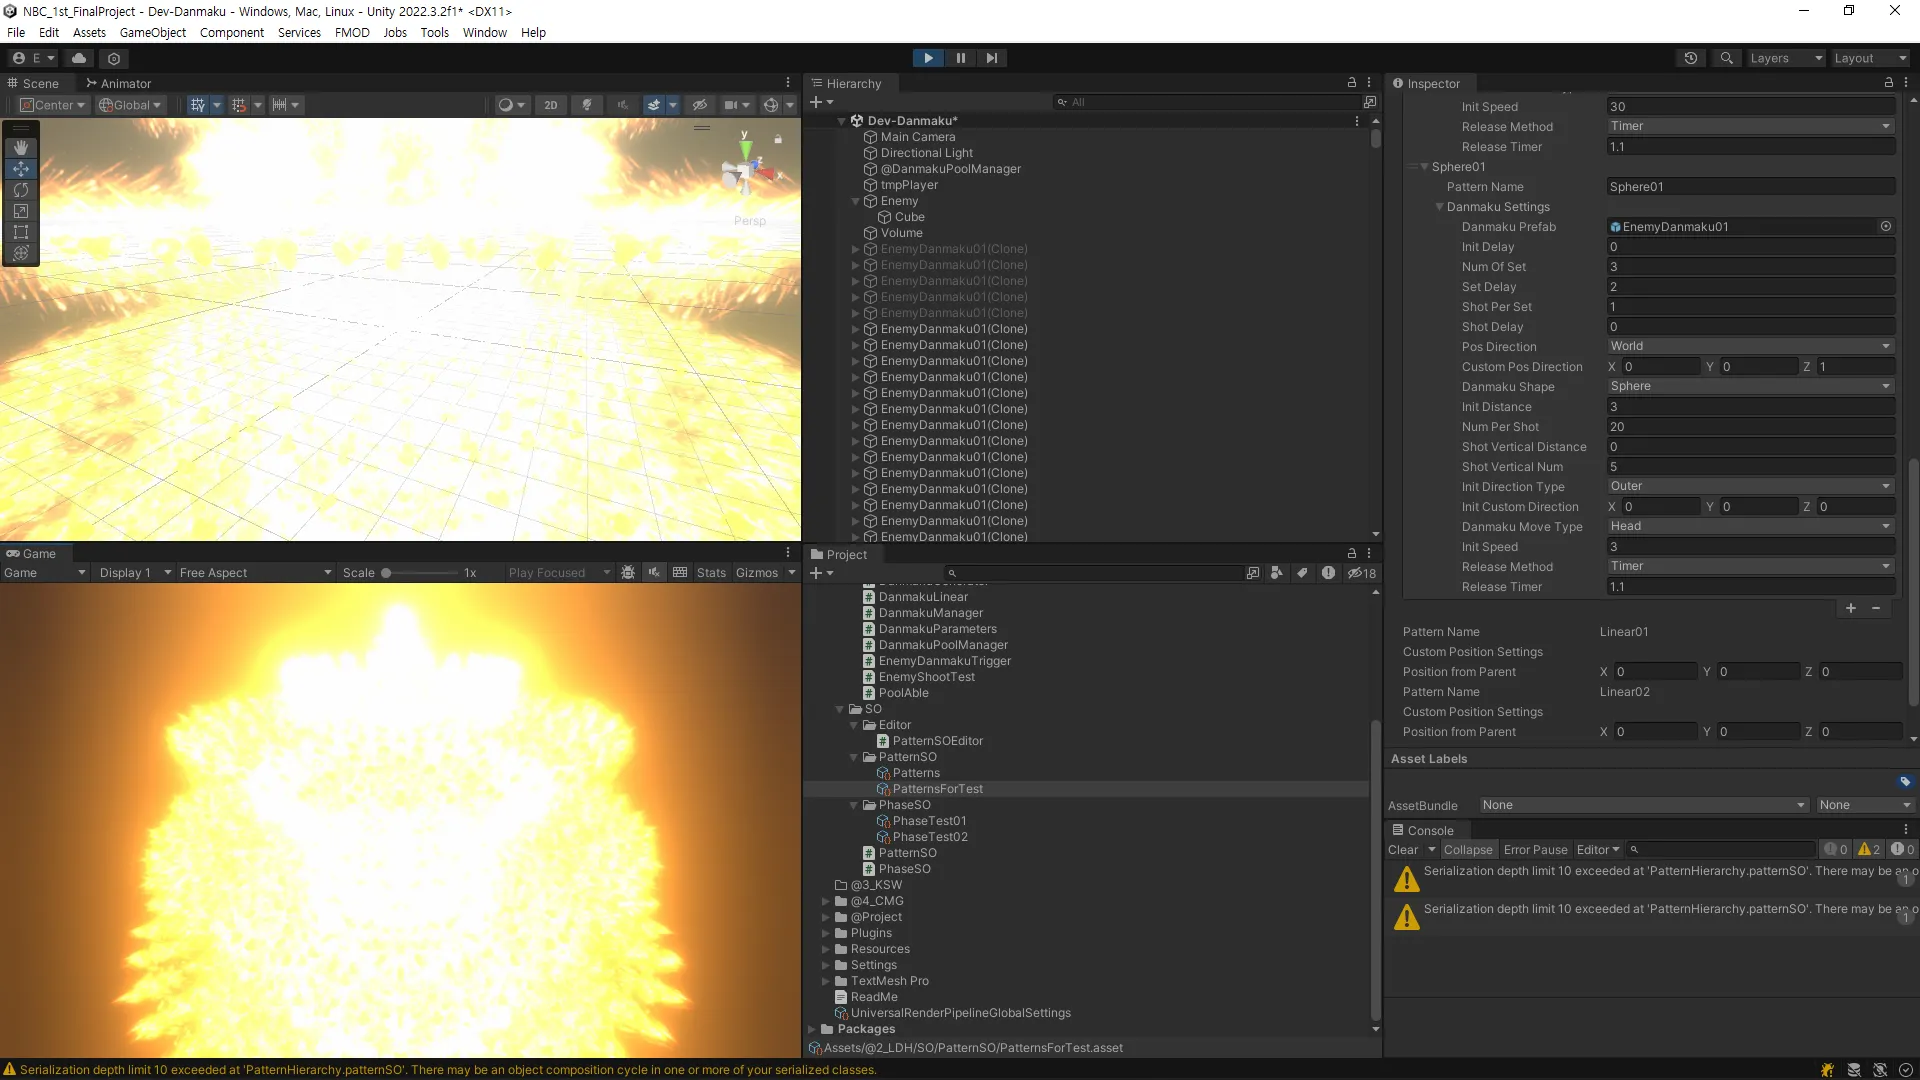Toggle 2D view in Scene
The width and height of the screenshot is (1920, 1080).
(550, 105)
